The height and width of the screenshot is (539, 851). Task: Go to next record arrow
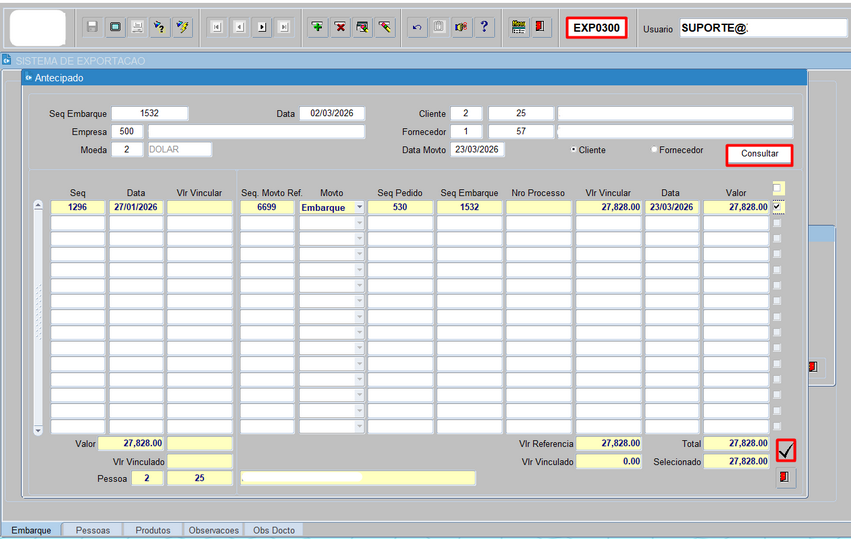click(261, 27)
